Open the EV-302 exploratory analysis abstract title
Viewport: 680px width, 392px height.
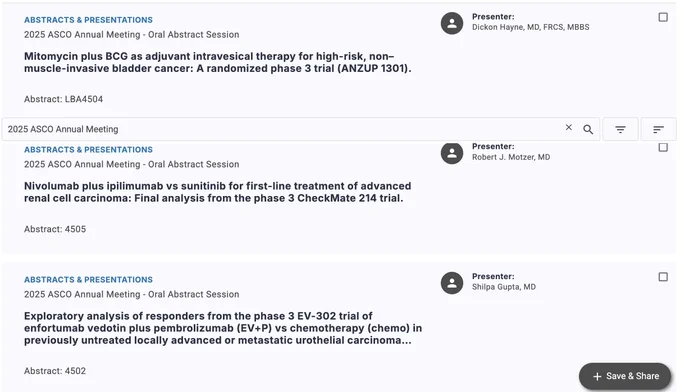223,328
